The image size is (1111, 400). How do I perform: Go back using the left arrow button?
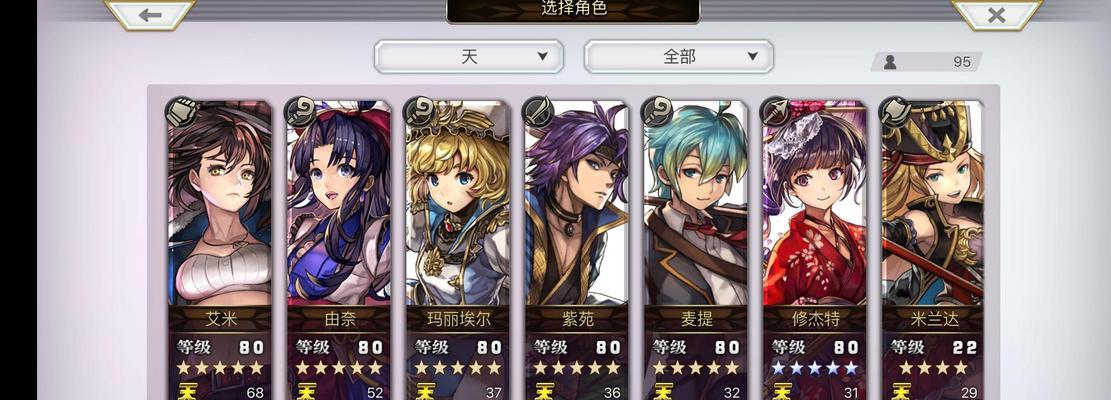pyautogui.click(x=150, y=15)
